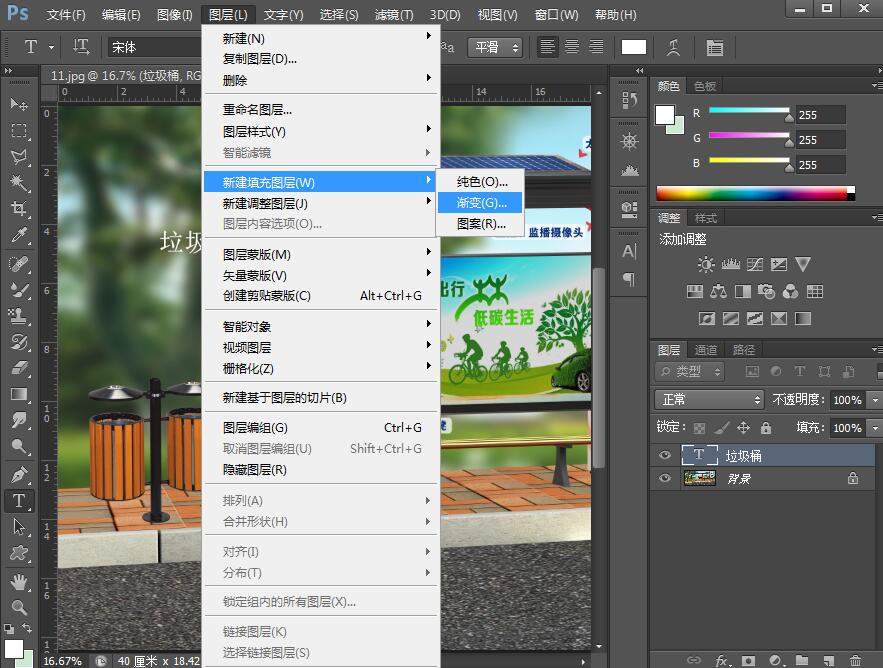The height and width of the screenshot is (668, 883).
Task: Open the 正常 blending mode dropdown
Action: coord(709,400)
